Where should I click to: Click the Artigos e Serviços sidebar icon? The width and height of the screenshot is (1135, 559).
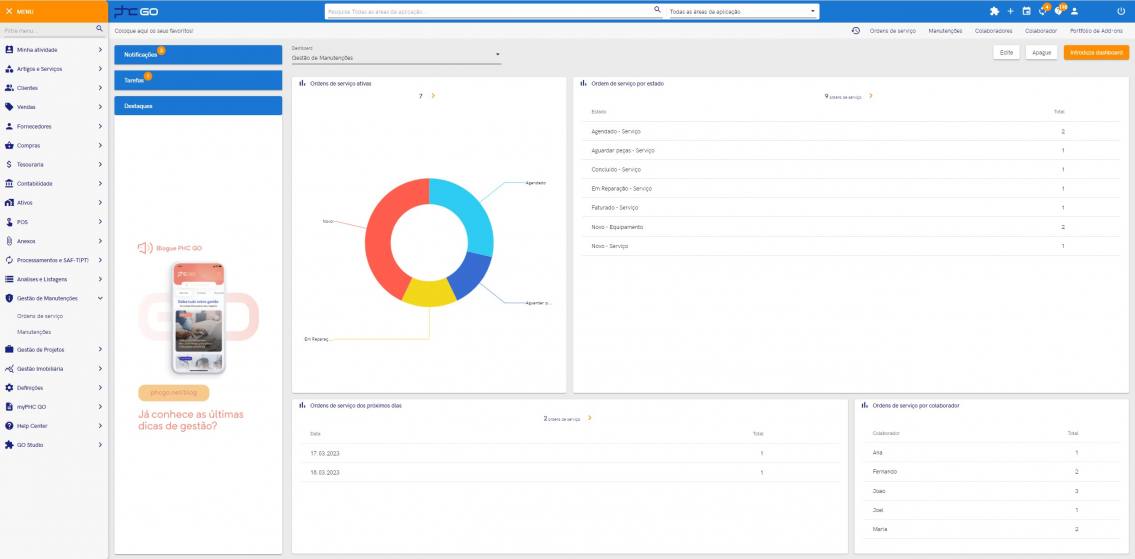(9, 69)
